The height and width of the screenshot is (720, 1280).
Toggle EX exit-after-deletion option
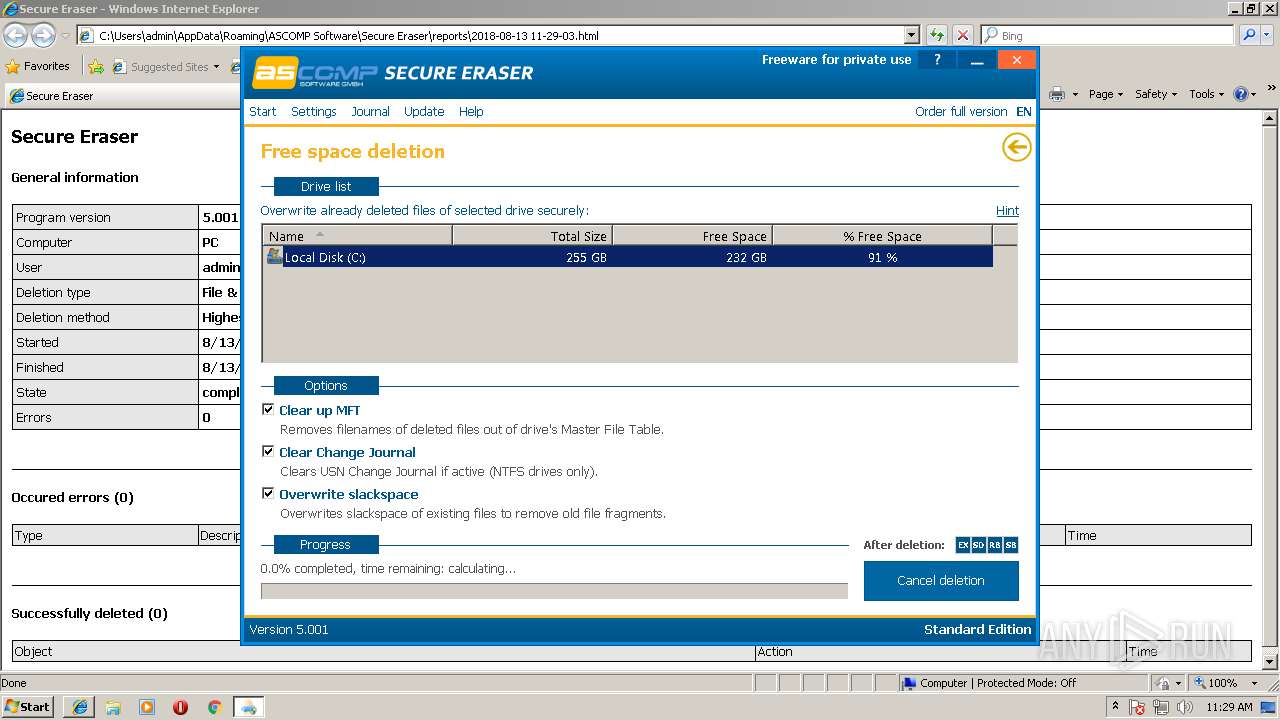[963, 545]
